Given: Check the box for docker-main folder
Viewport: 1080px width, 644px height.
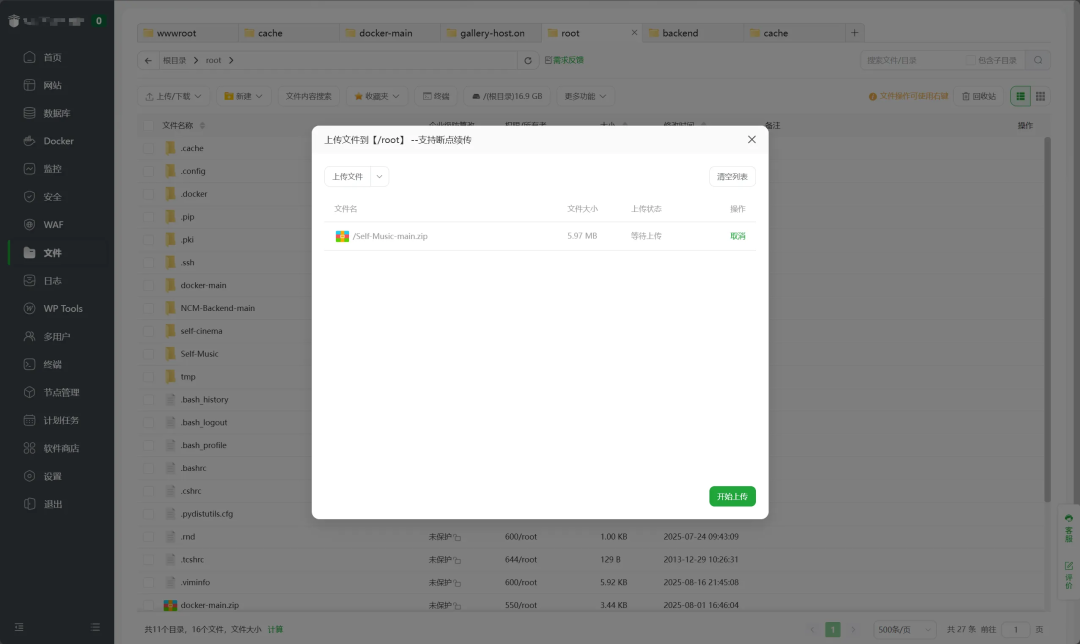Looking at the screenshot, I should (148, 285).
